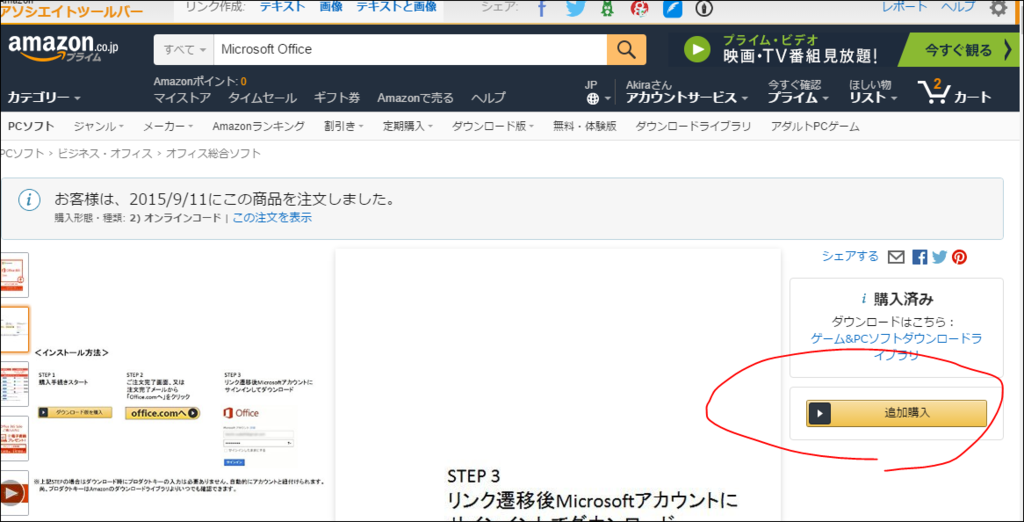Open Amazonランキング menu item
Viewport: 1024px width, 522px height.
[x=259, y=127]
